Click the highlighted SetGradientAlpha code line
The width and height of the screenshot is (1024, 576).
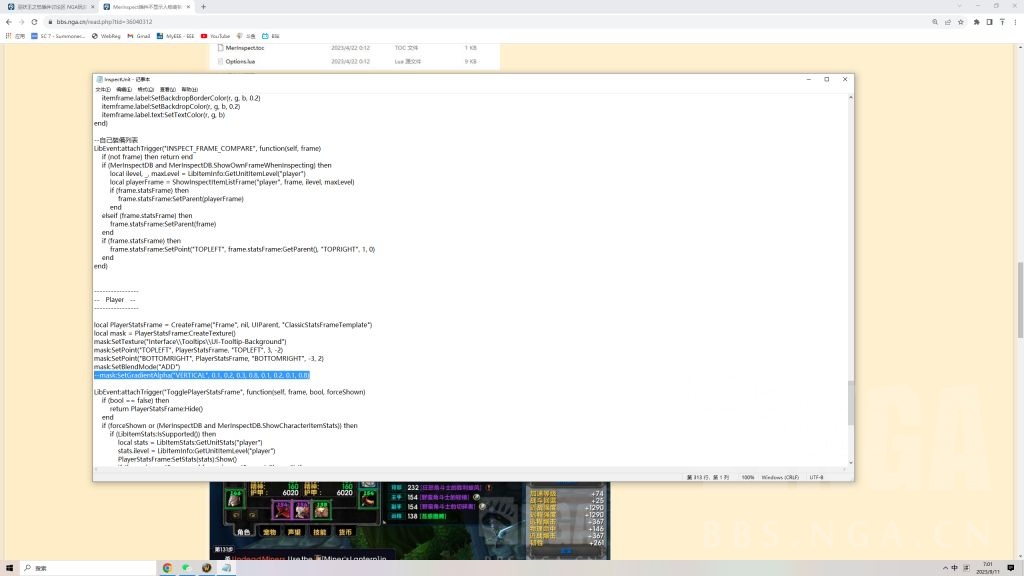point(202,375)
